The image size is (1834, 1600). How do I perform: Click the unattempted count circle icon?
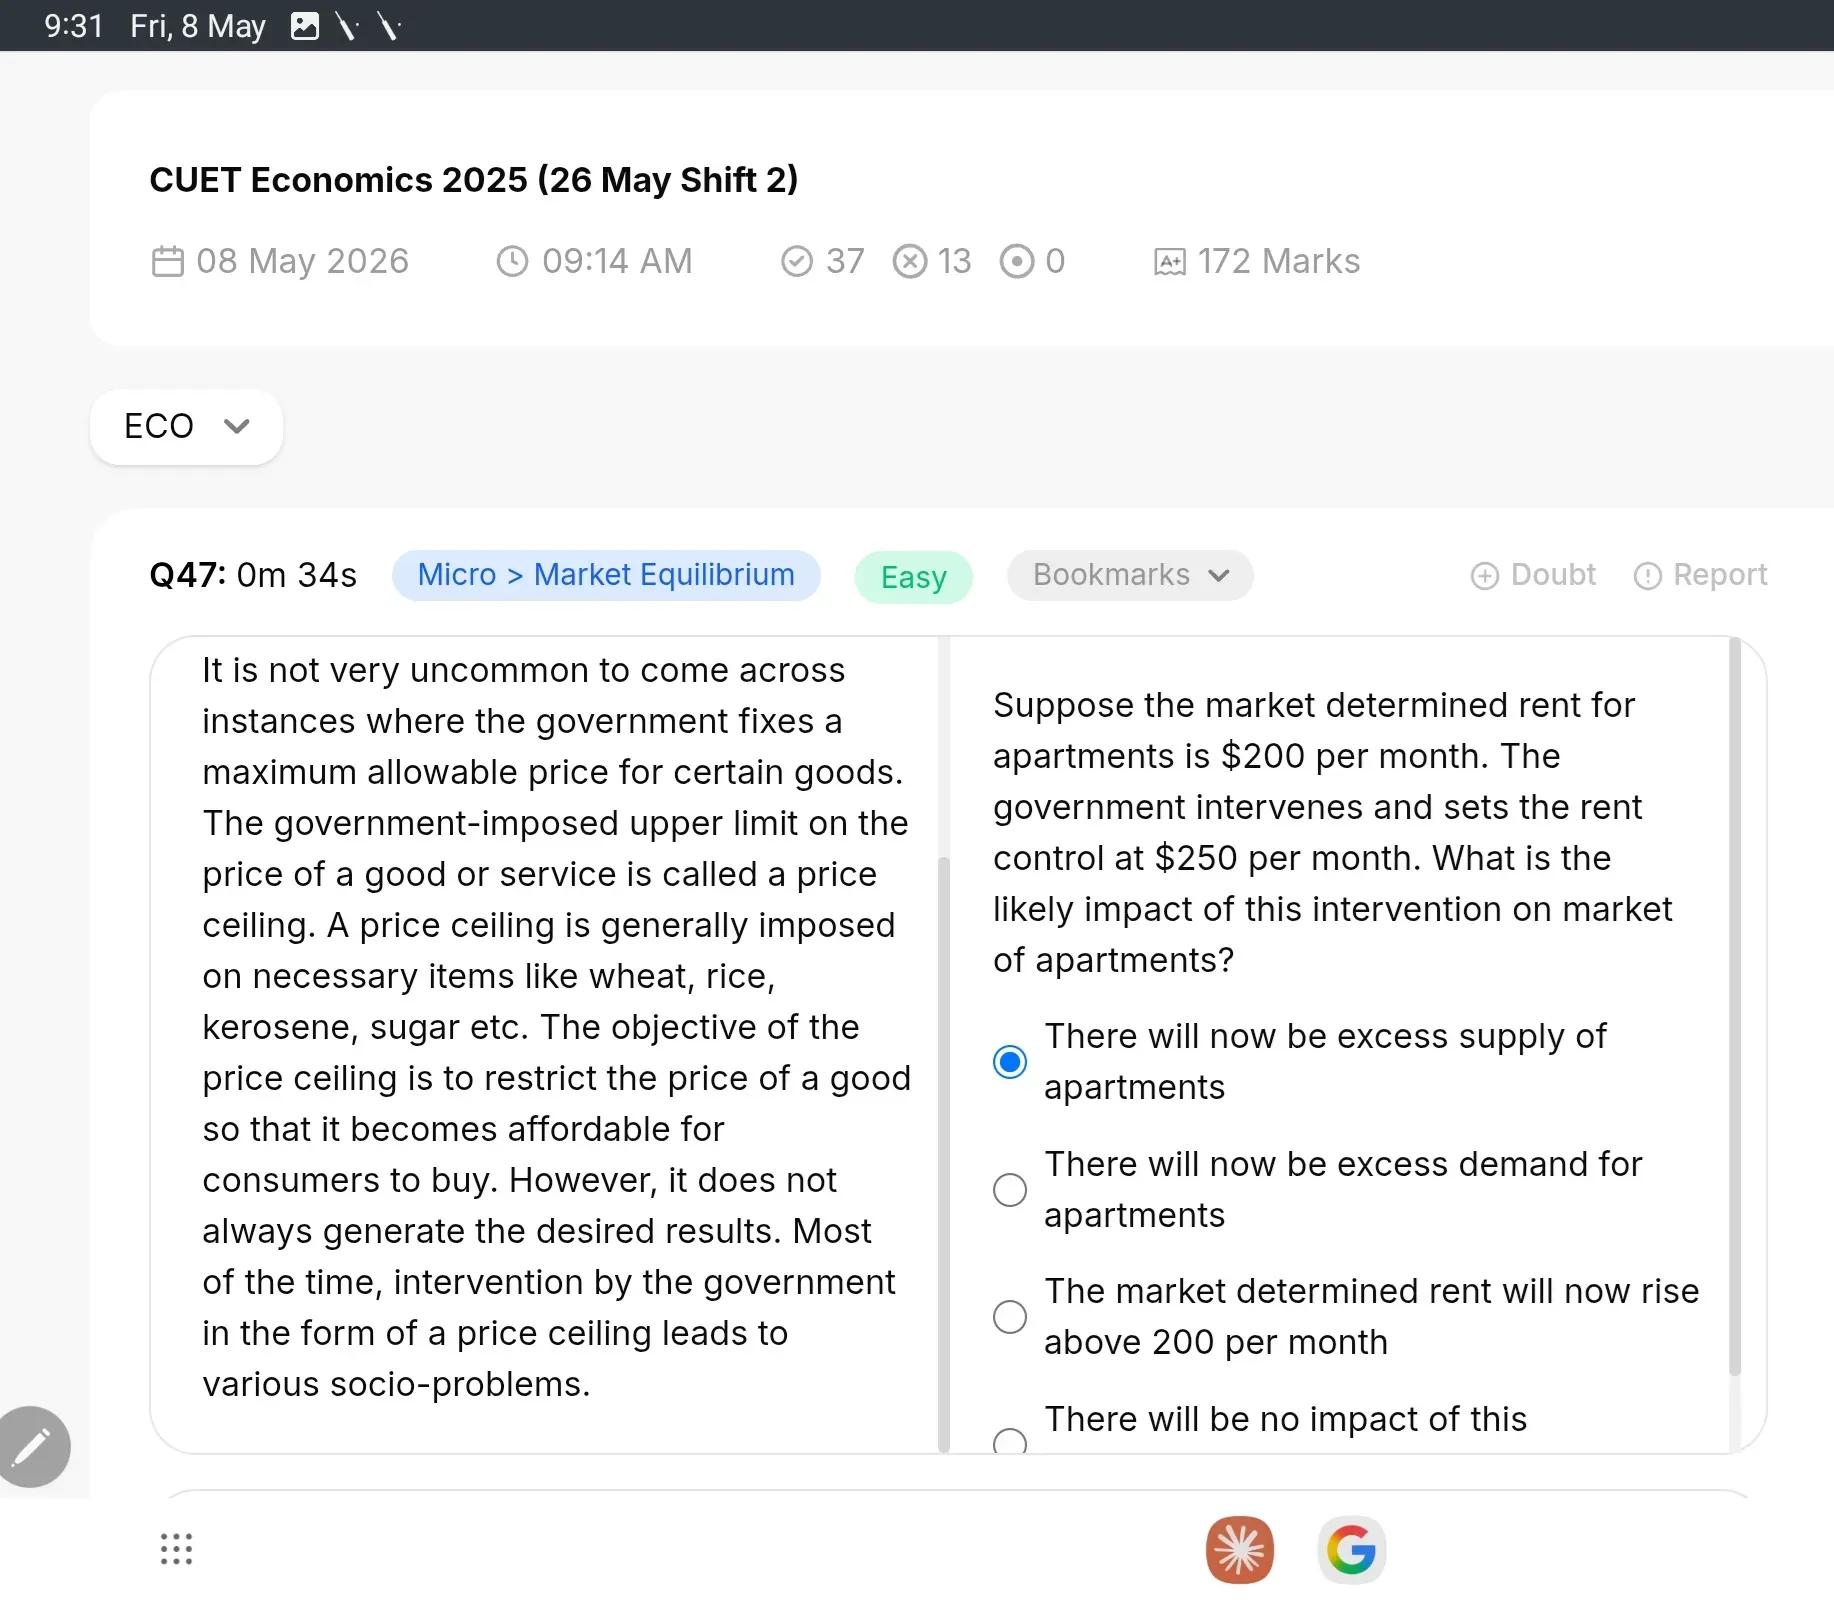point(1017,262)
